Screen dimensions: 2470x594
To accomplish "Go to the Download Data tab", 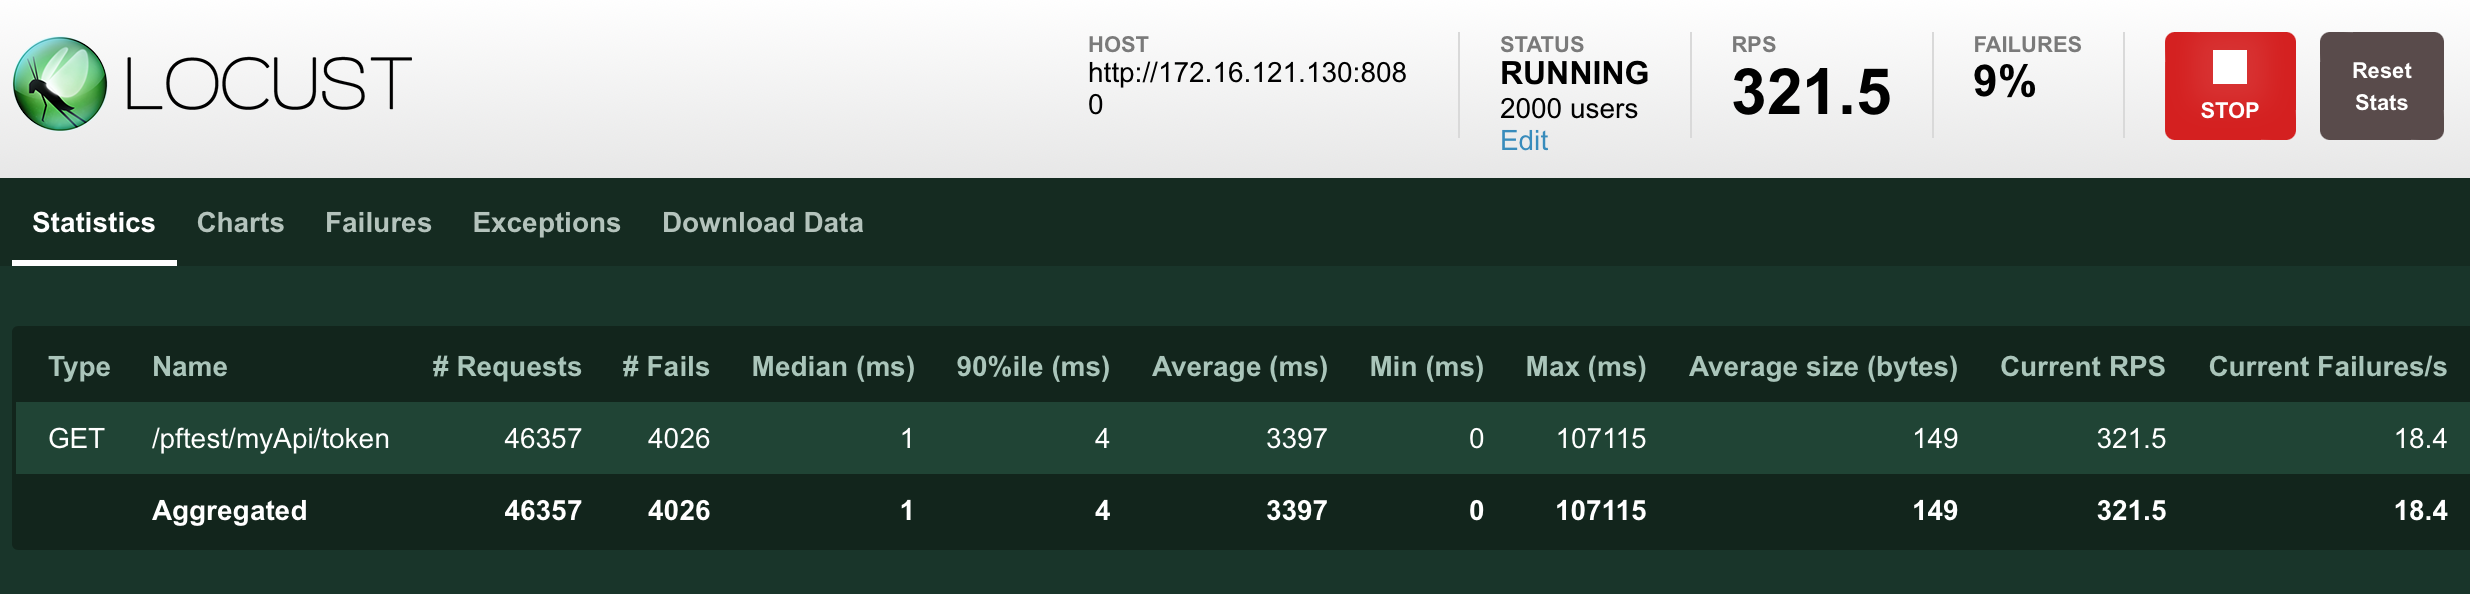I will (x=763, y=222).
